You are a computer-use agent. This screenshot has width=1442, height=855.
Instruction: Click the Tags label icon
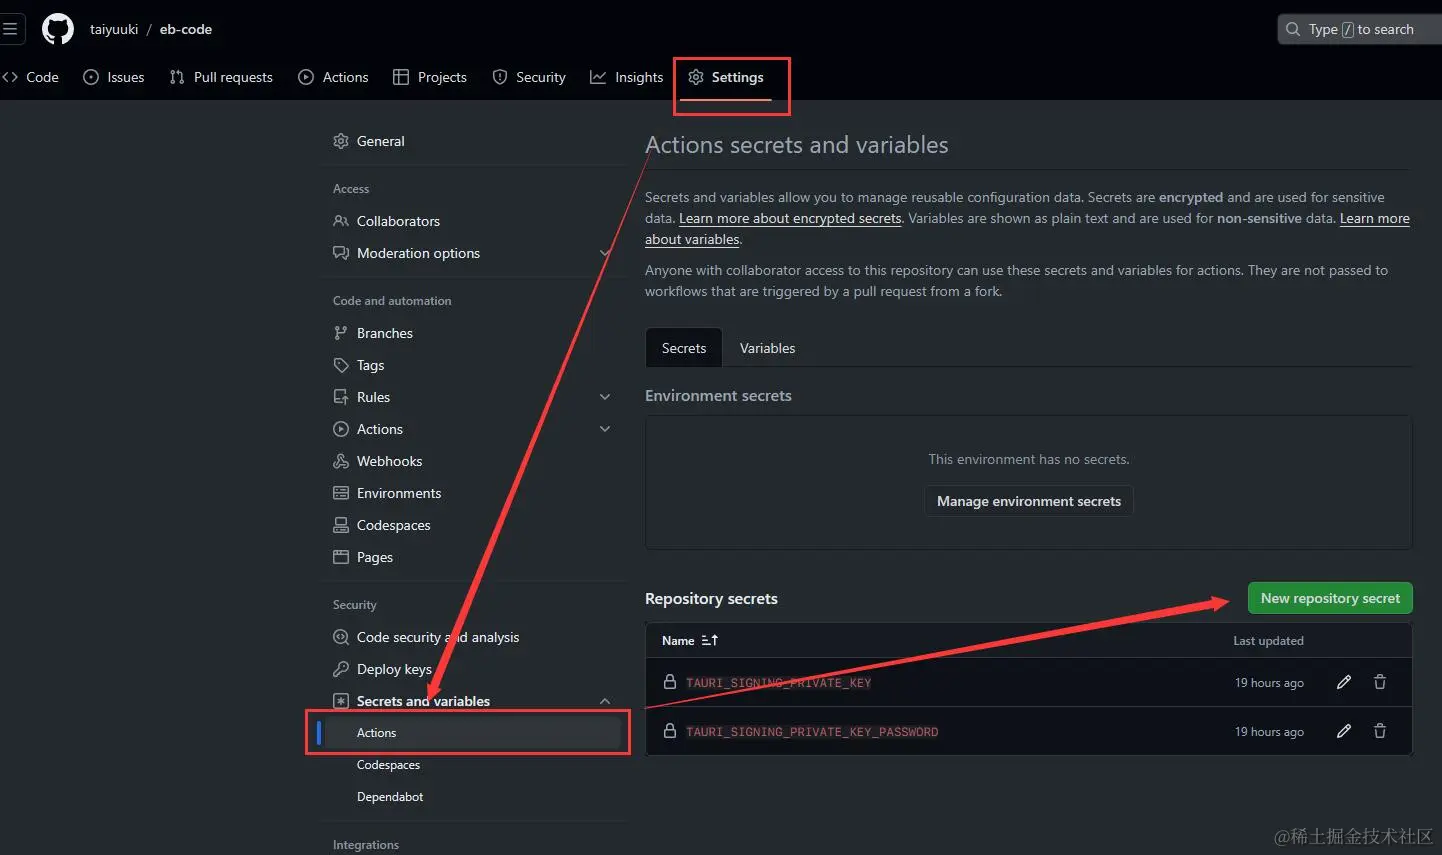pyautogui.click(x=341, y=365)
